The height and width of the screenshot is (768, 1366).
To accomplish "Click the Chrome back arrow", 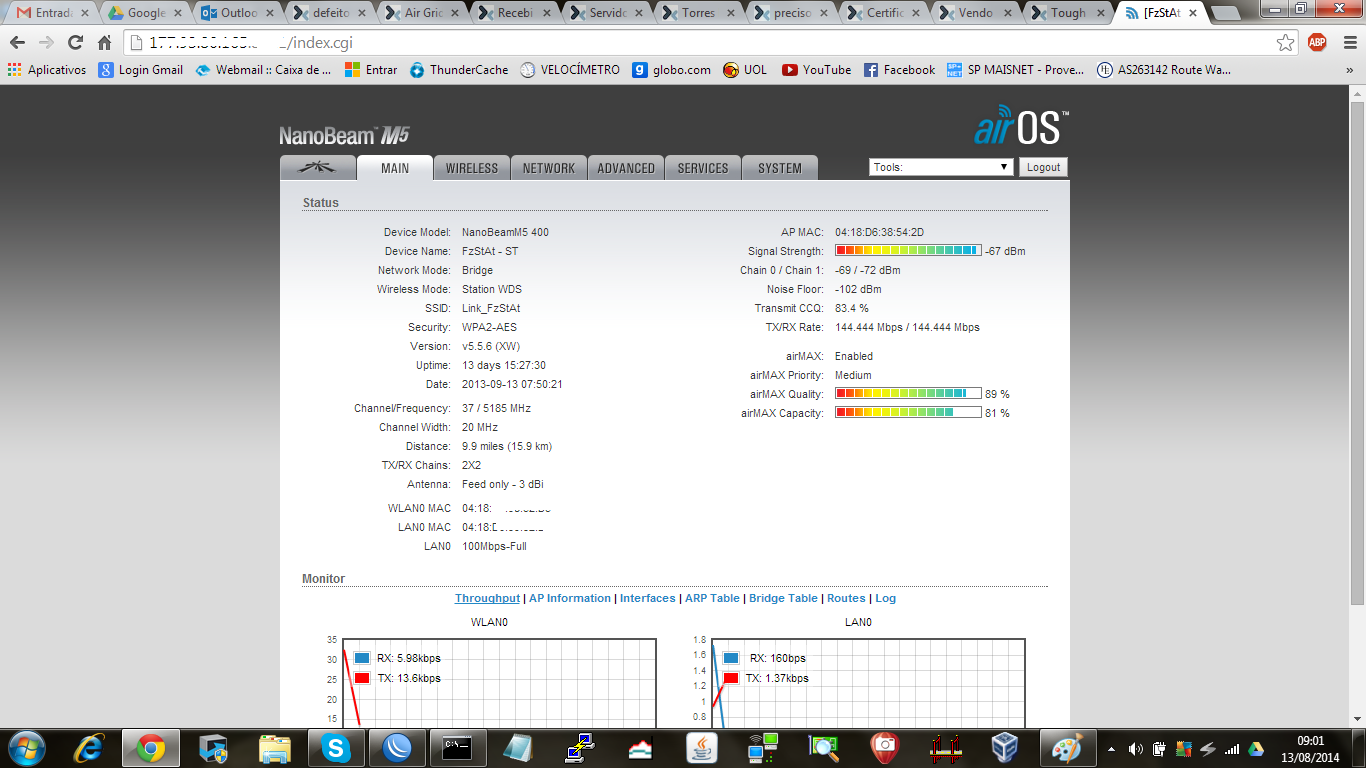I will click(18, 43).
